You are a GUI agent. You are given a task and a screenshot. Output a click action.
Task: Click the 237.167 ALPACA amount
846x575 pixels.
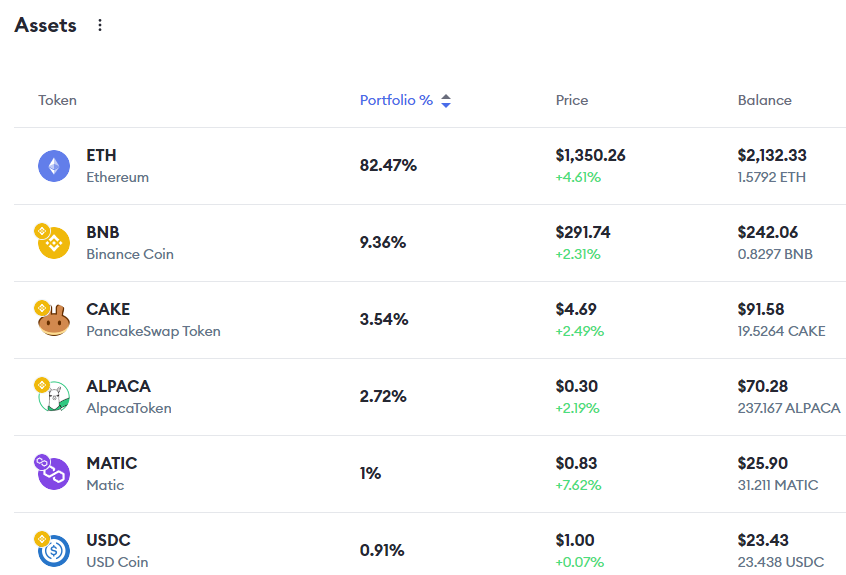point(789,408)
